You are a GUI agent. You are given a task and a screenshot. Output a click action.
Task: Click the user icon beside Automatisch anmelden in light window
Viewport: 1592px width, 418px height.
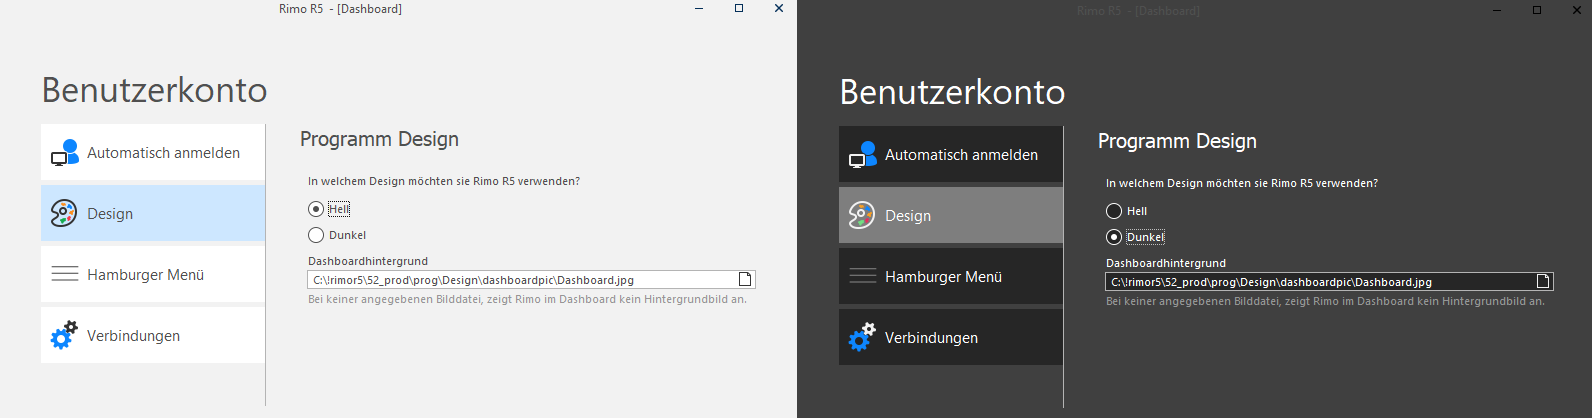tap(65, 153)
